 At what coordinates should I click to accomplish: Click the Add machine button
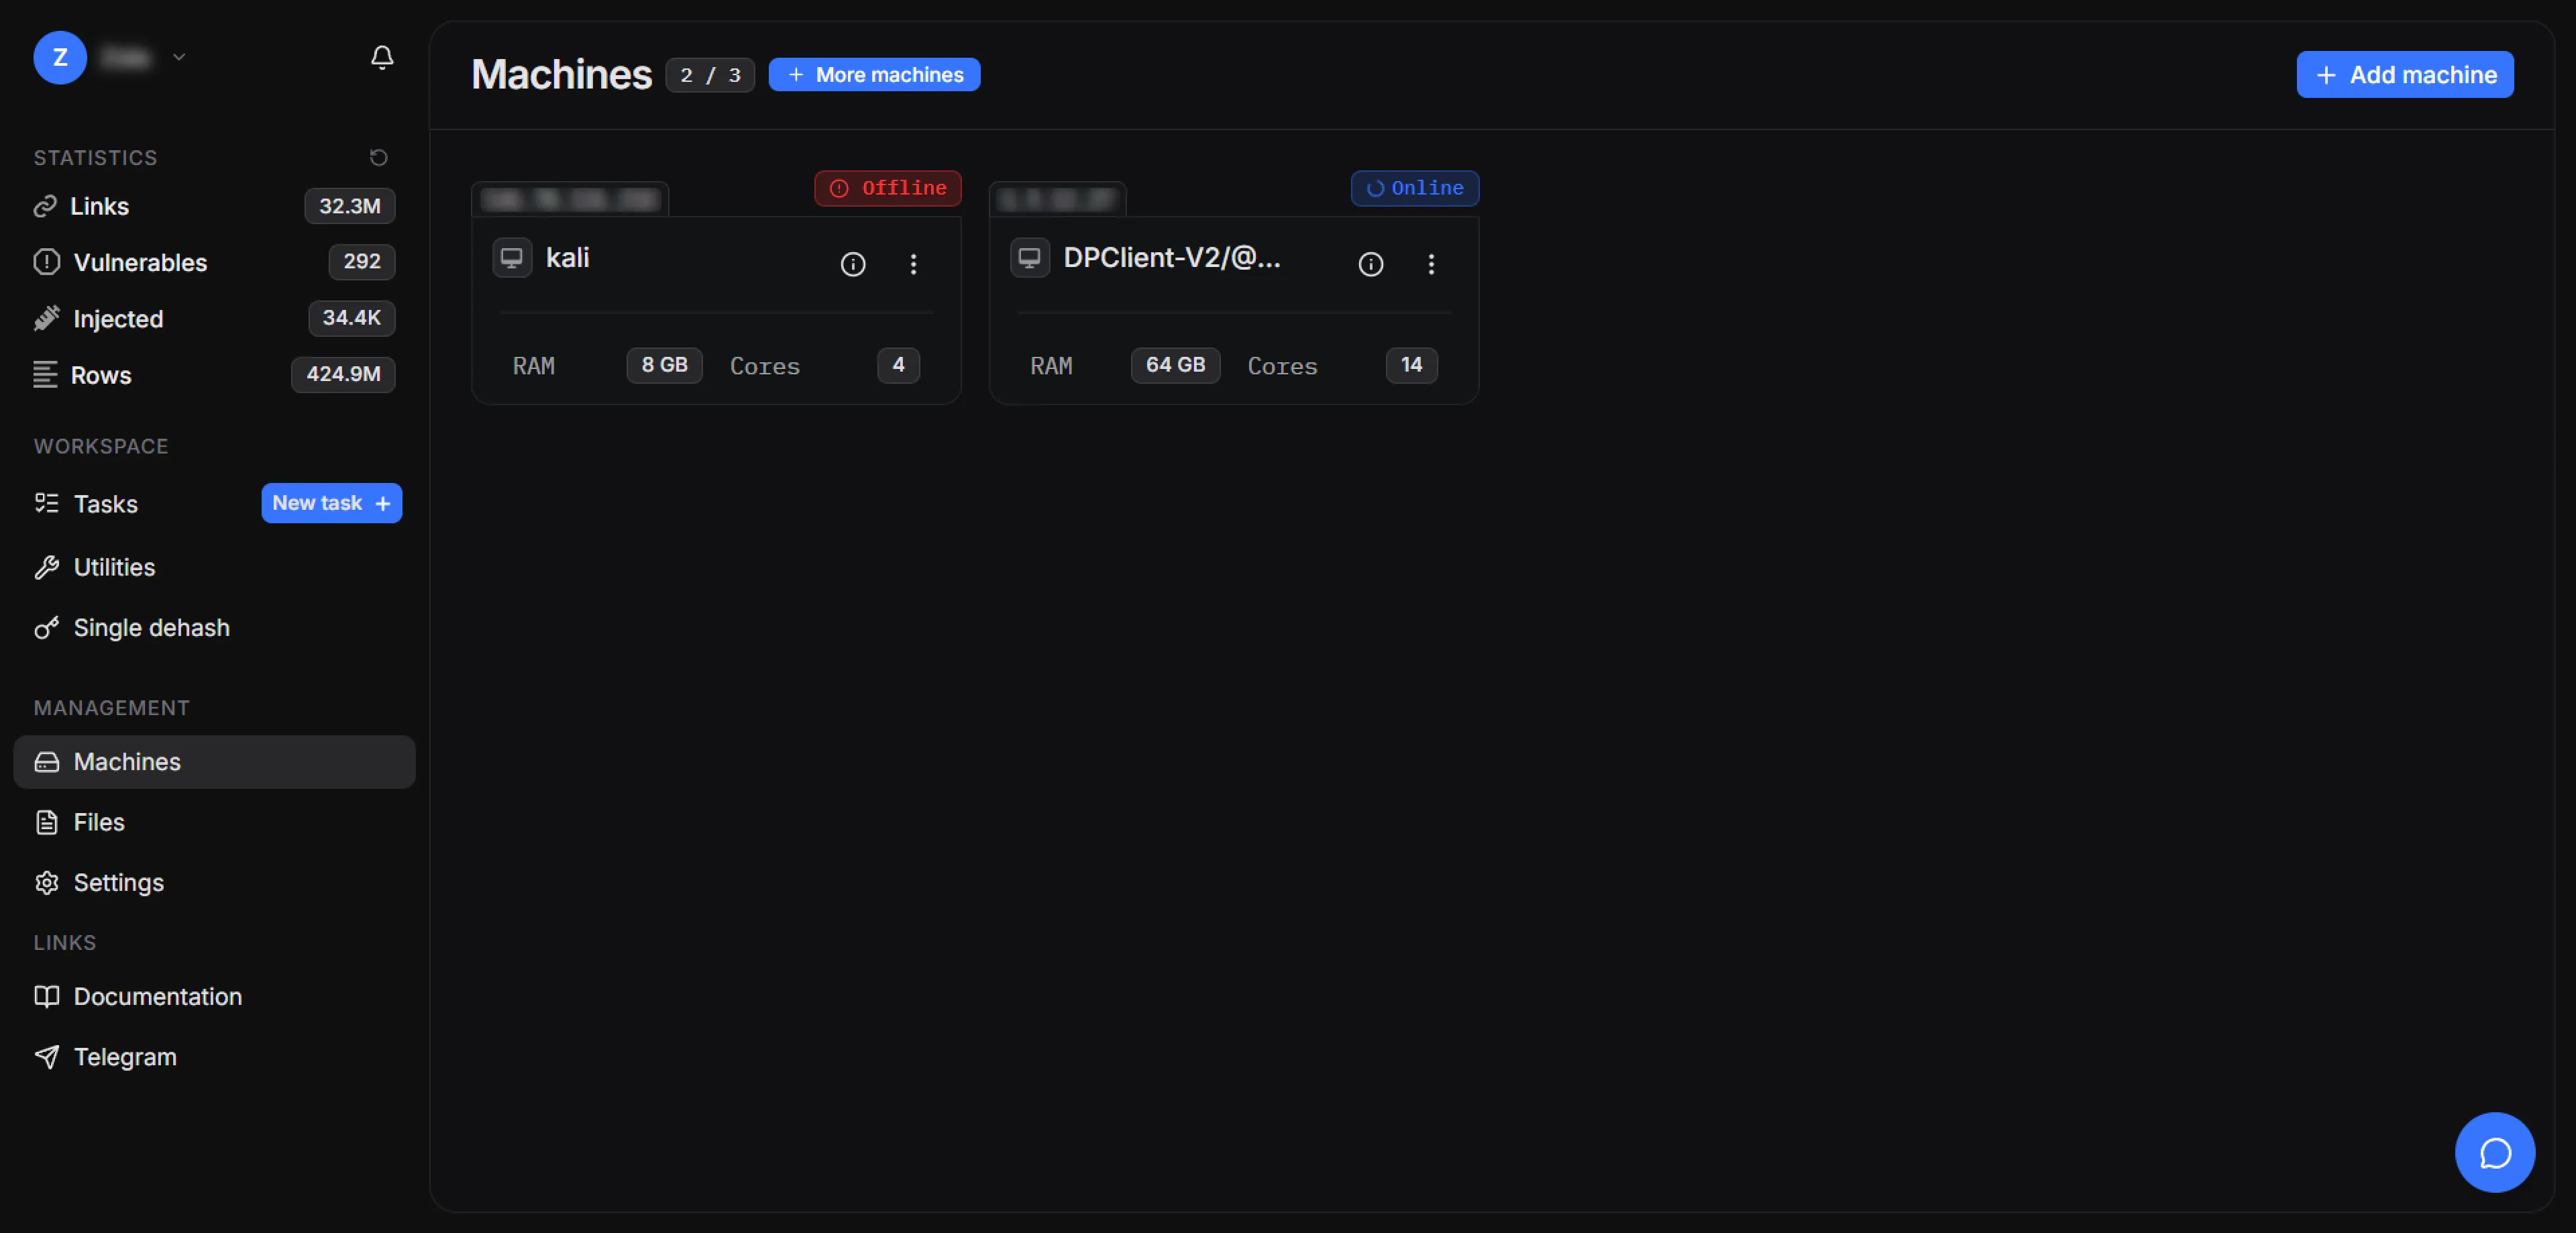[2404, 75]
